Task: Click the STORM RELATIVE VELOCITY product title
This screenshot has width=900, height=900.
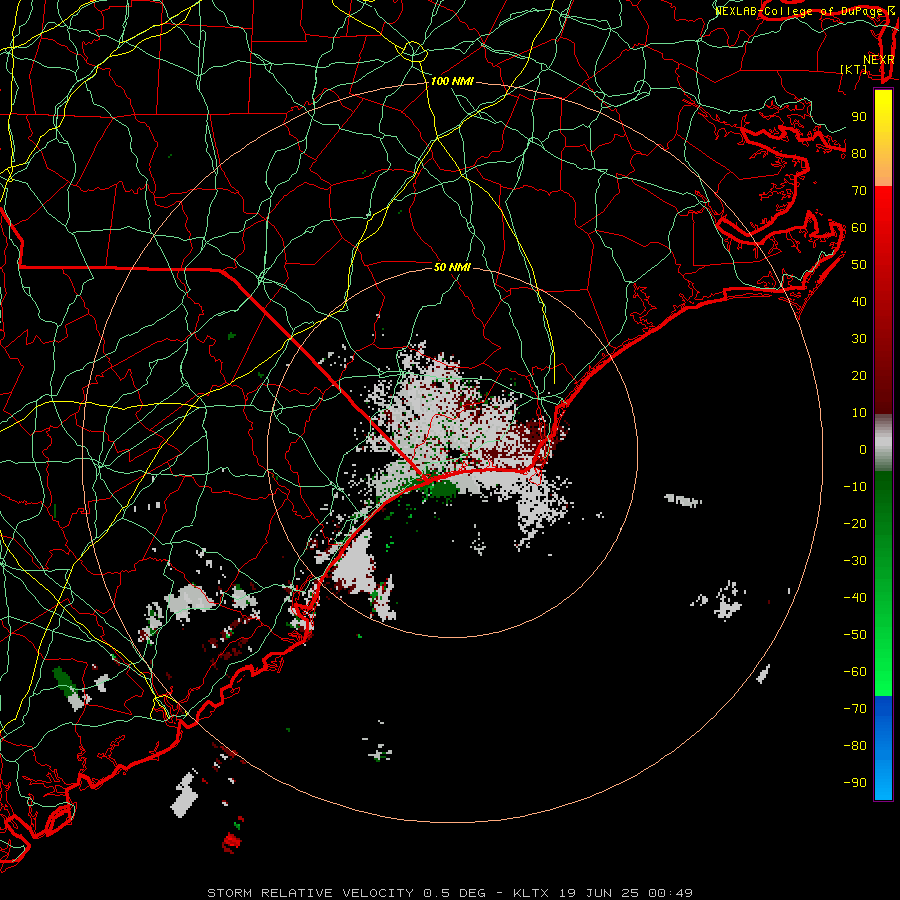Action: click(x=310, y=893)
